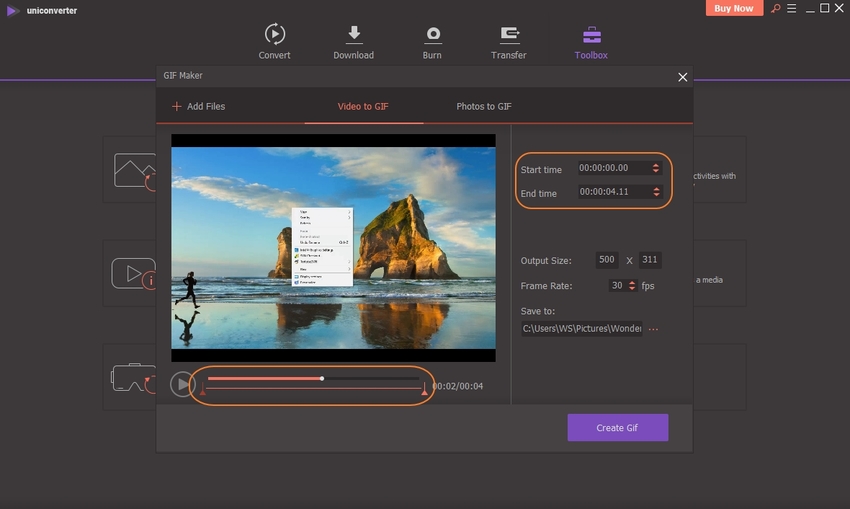Viewport: 850px width, 509px height.
Task: Click the white playhead on the progress bar
Action: 322,379
